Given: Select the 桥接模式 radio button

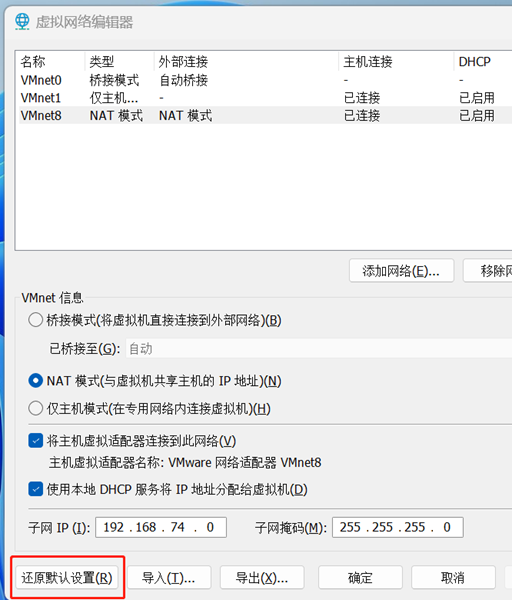Looking at the screenshot, I should pos(36,320).
